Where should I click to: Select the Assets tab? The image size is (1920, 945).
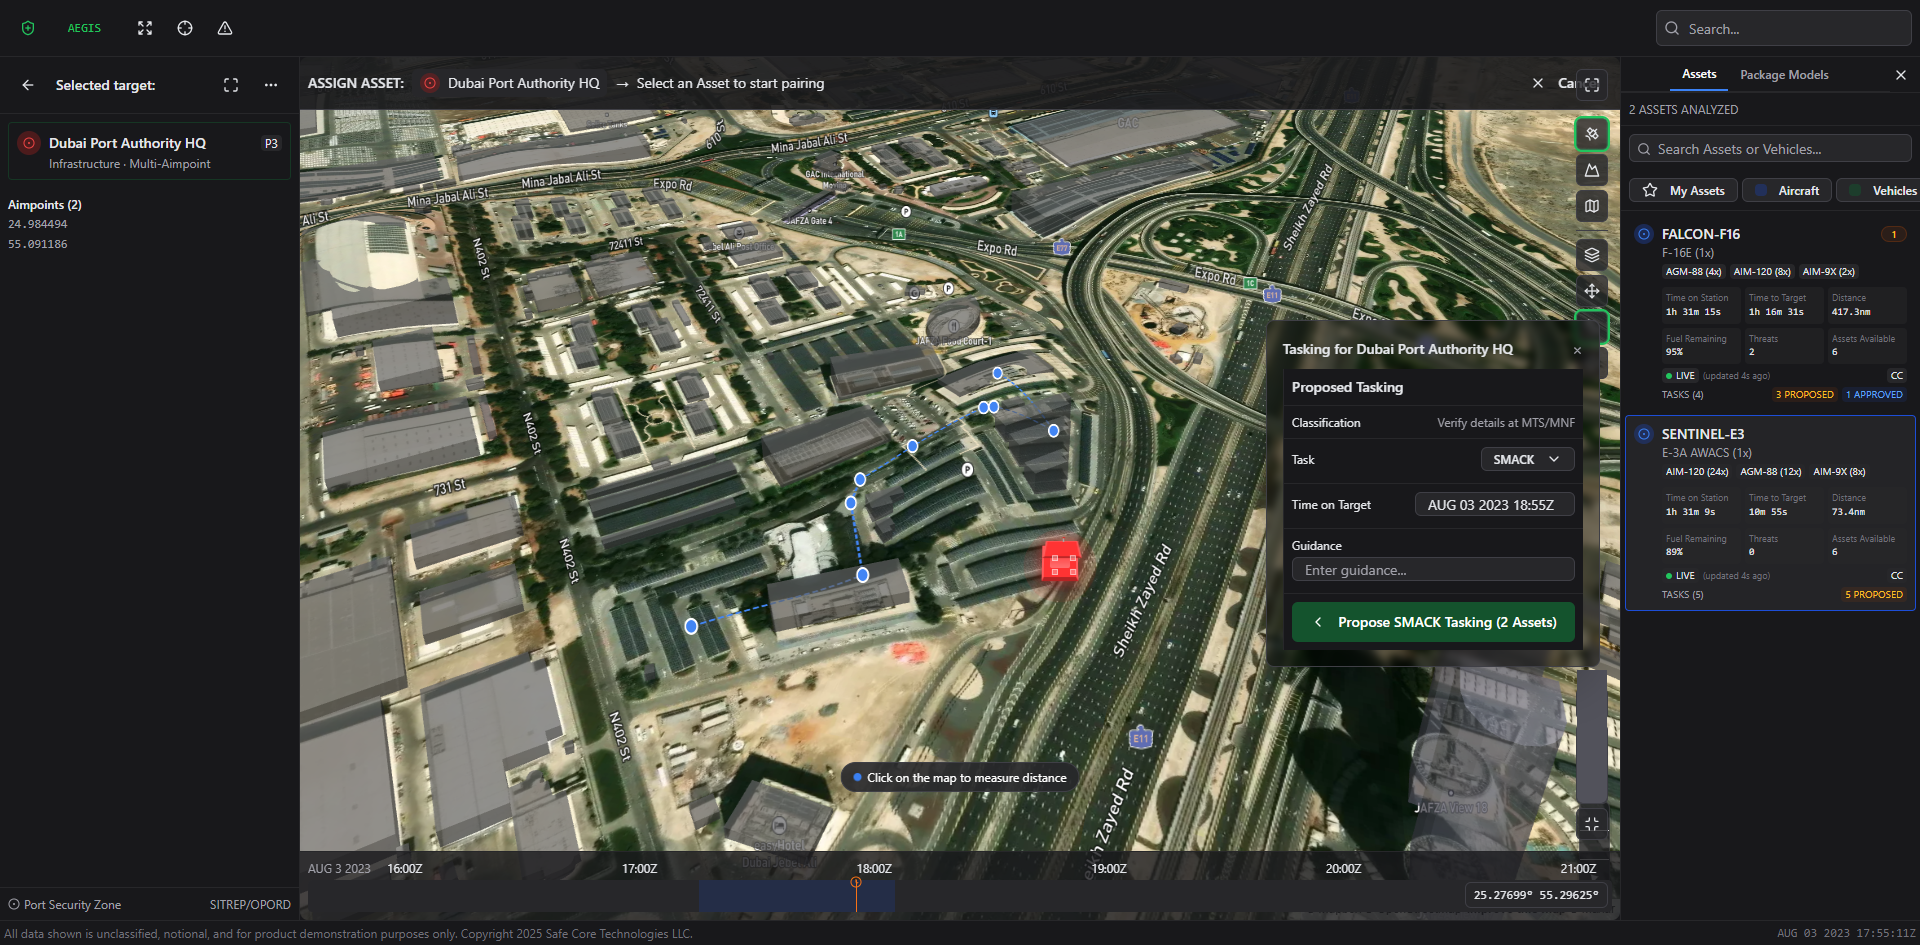(x=1699, y=75)
